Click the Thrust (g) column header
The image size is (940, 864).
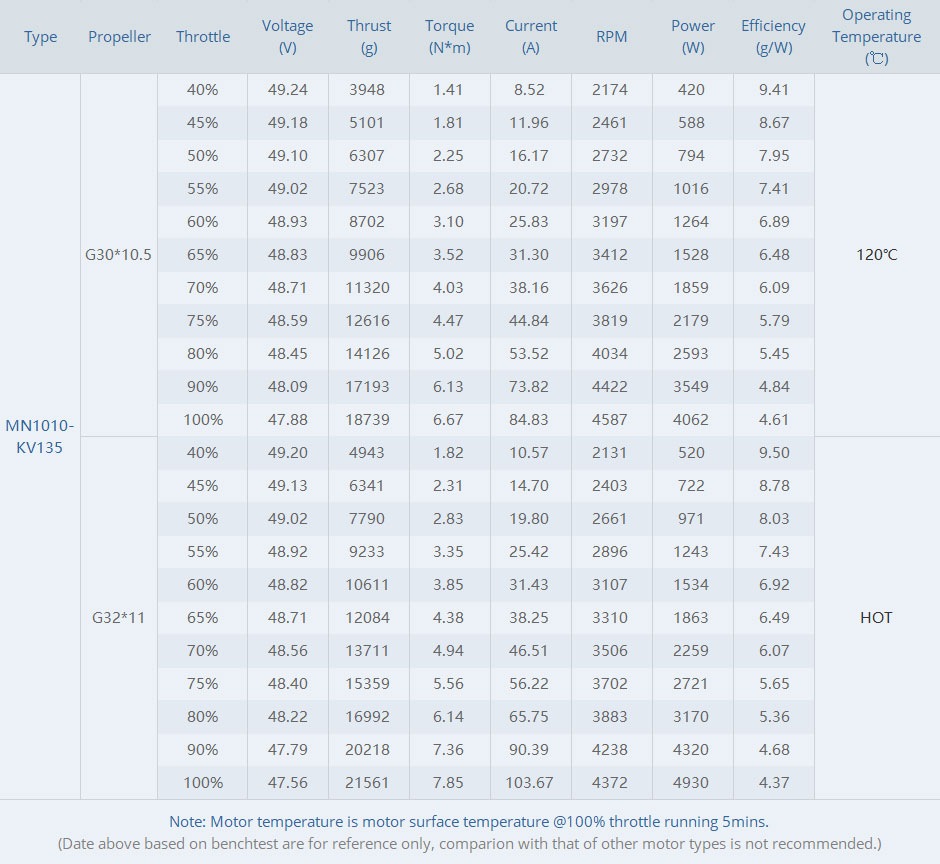(369, 37)
